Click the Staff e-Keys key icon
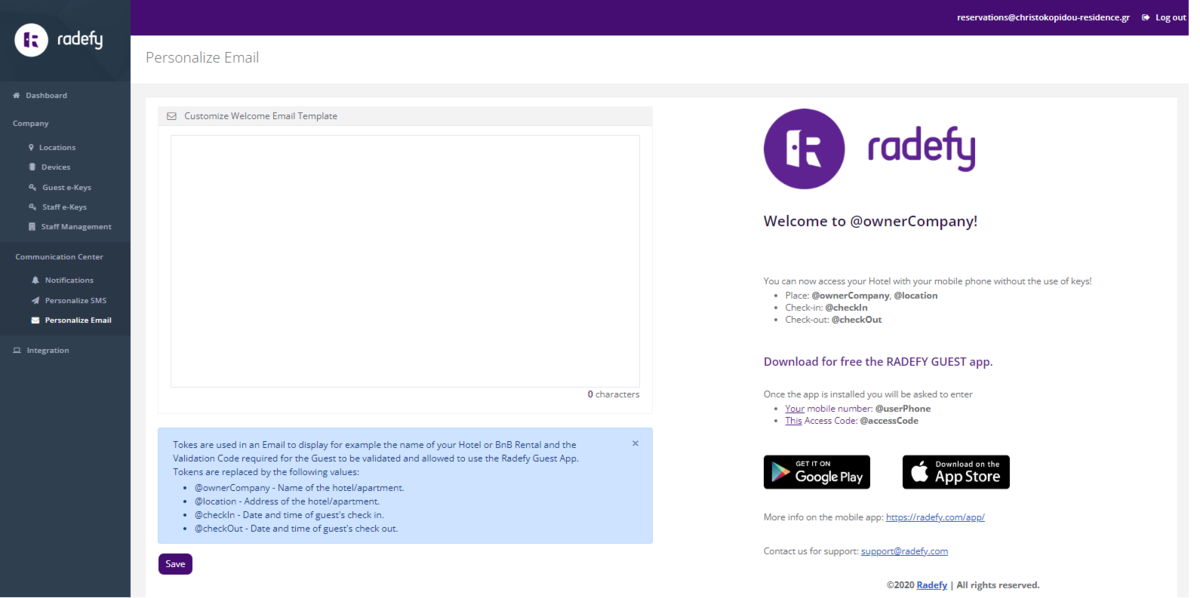The width and height of the screenshot is (1200, 598). [33, 207]
